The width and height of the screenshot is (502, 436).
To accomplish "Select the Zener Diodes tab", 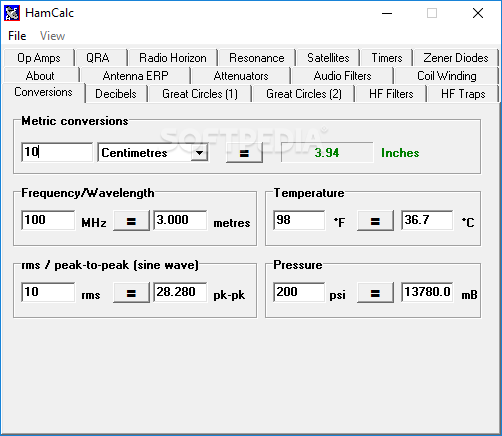I will pos(456,58).
